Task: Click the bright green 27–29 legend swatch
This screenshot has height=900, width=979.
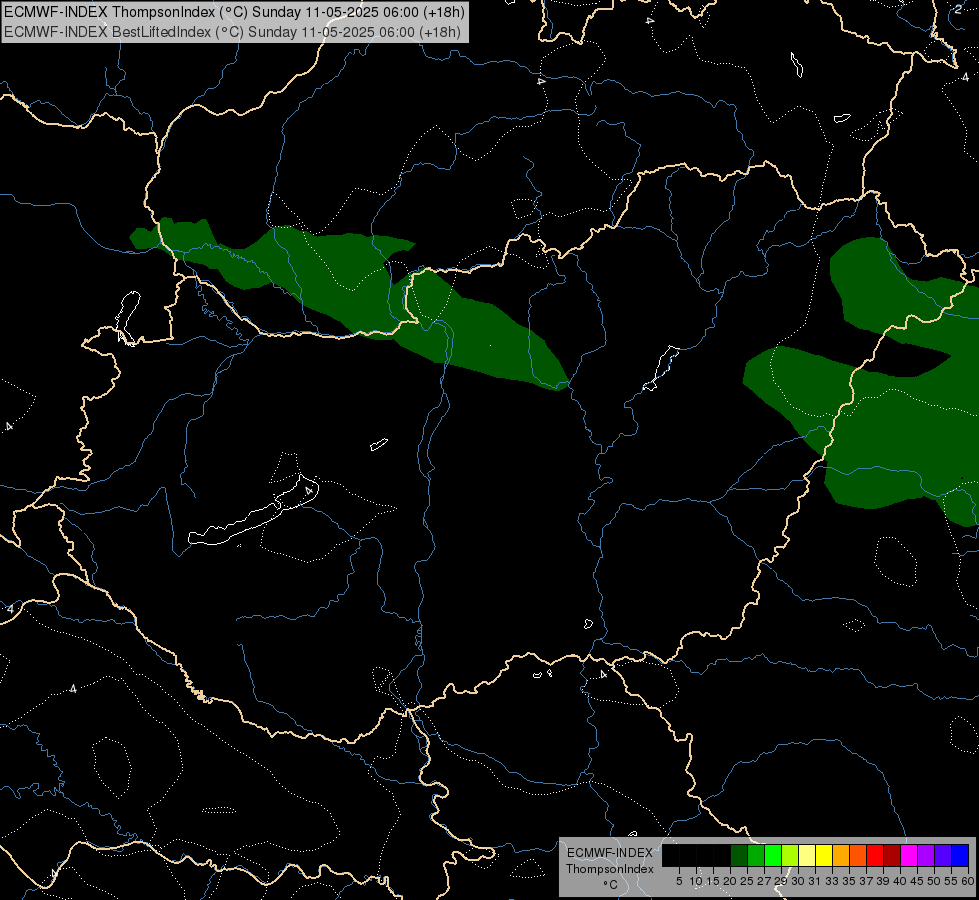Action: pos(773,855)
